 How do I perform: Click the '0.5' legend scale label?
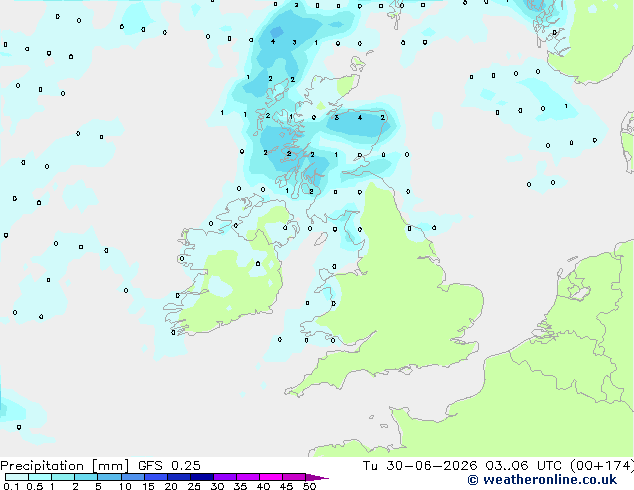point(35,486)
